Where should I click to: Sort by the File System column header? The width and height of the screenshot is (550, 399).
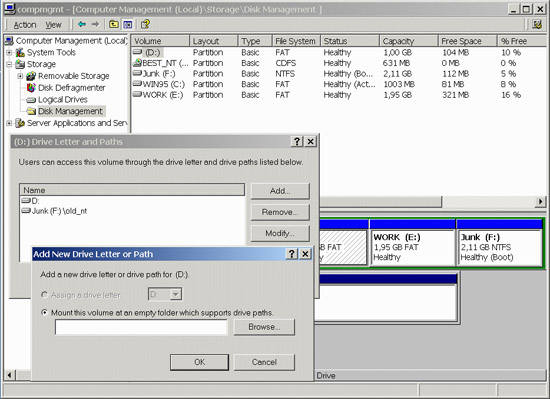(x=296, y=41)
